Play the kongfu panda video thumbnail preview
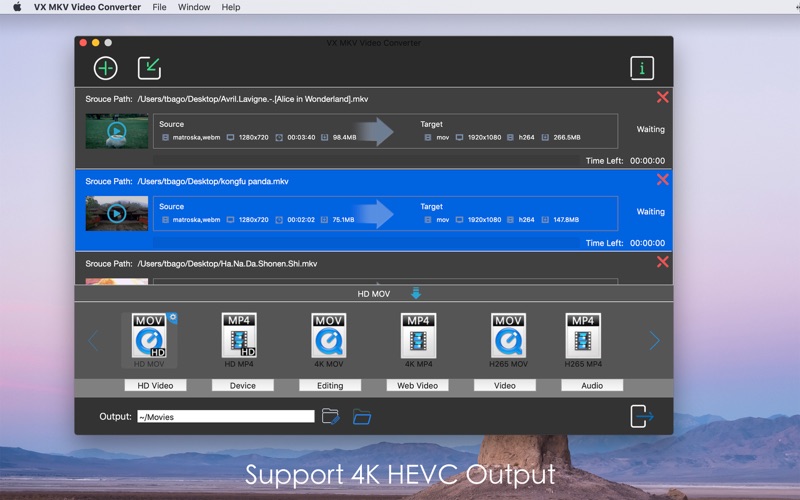The width and height of the screenshot is (800, 500). pos(117,213)
